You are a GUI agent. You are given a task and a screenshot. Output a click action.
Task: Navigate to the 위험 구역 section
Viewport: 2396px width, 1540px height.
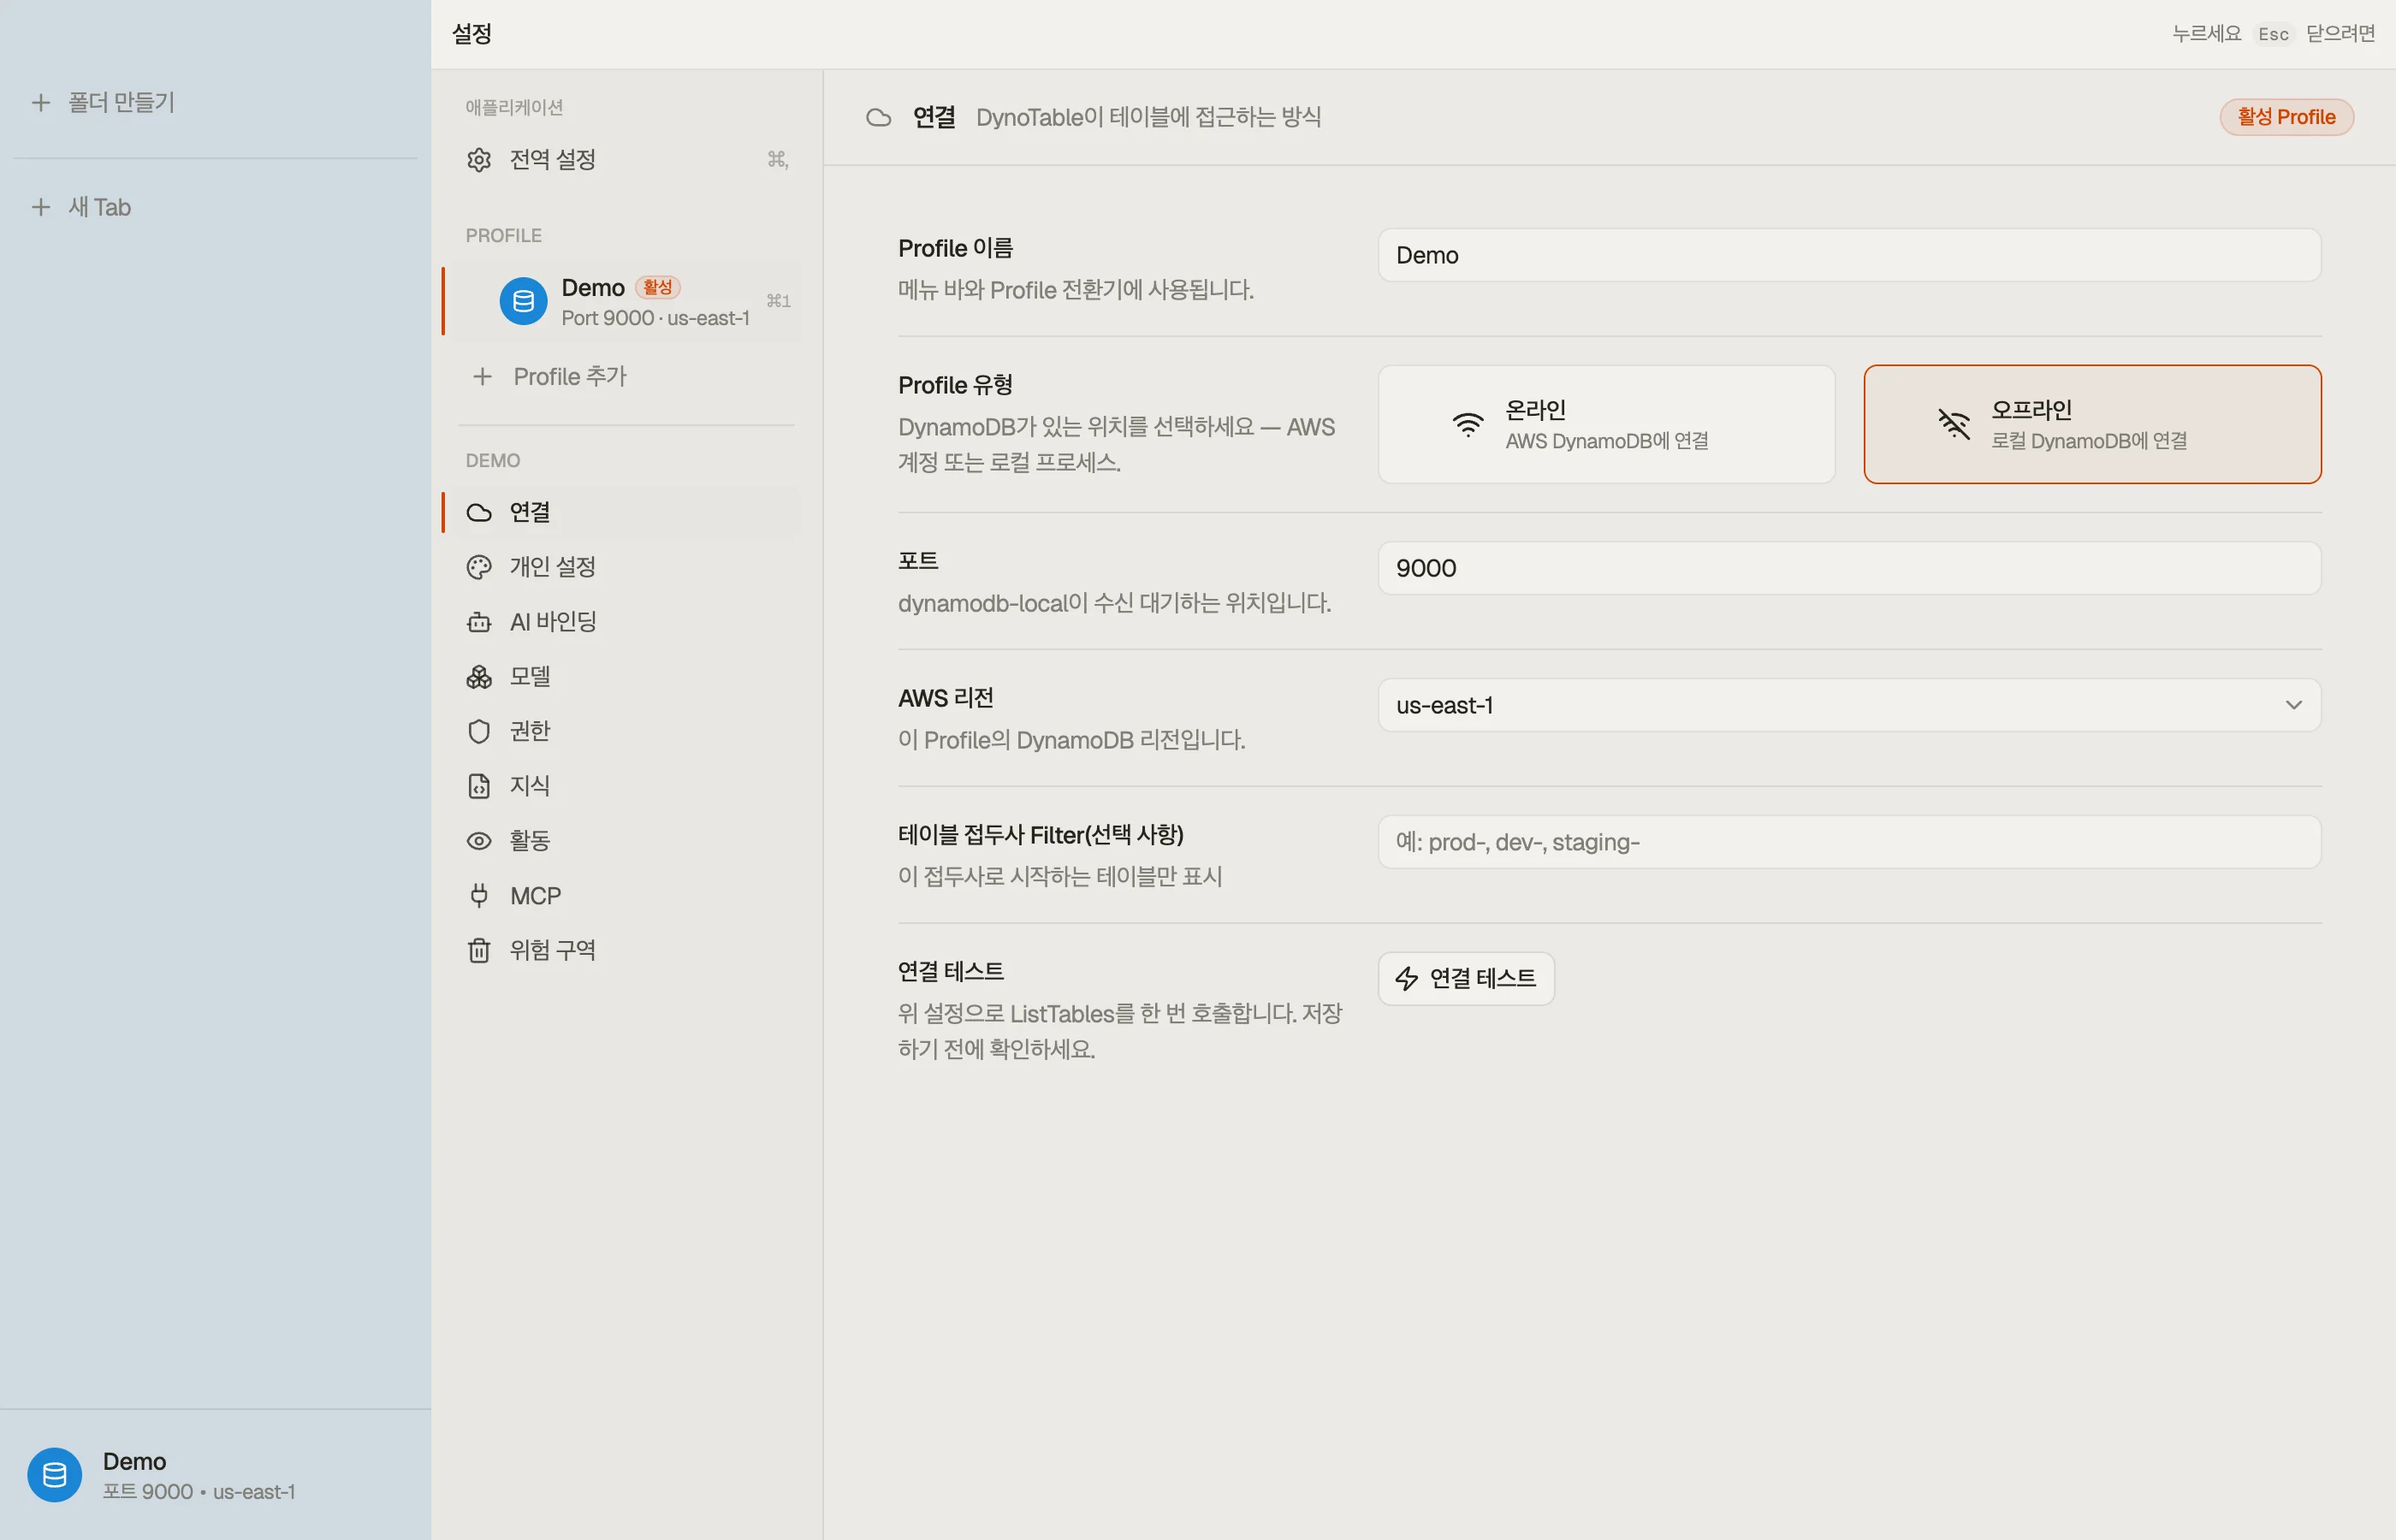(626, 950)
